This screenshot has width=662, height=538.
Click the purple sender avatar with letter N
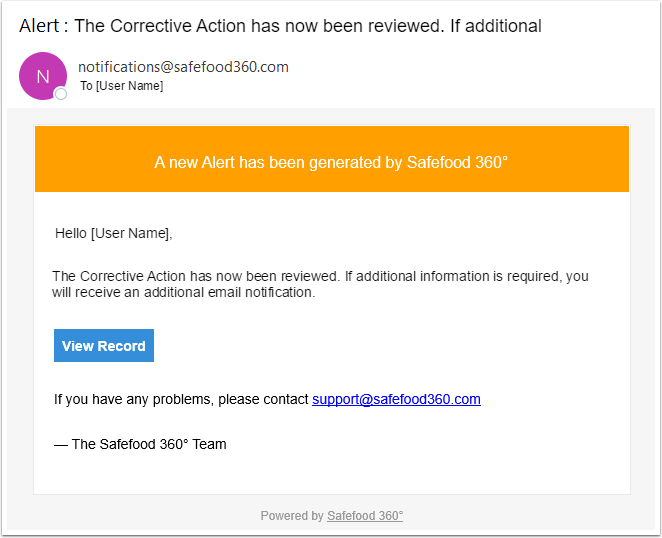pos(42,76)
